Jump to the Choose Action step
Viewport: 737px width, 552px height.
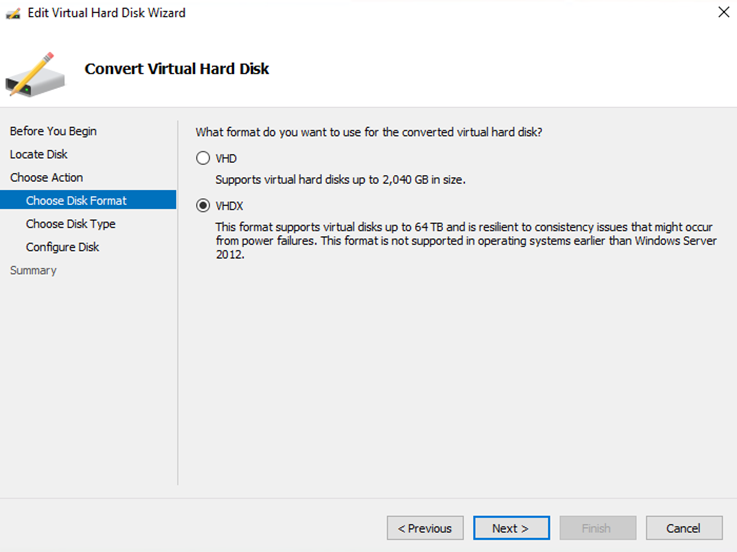pos(46,177)
